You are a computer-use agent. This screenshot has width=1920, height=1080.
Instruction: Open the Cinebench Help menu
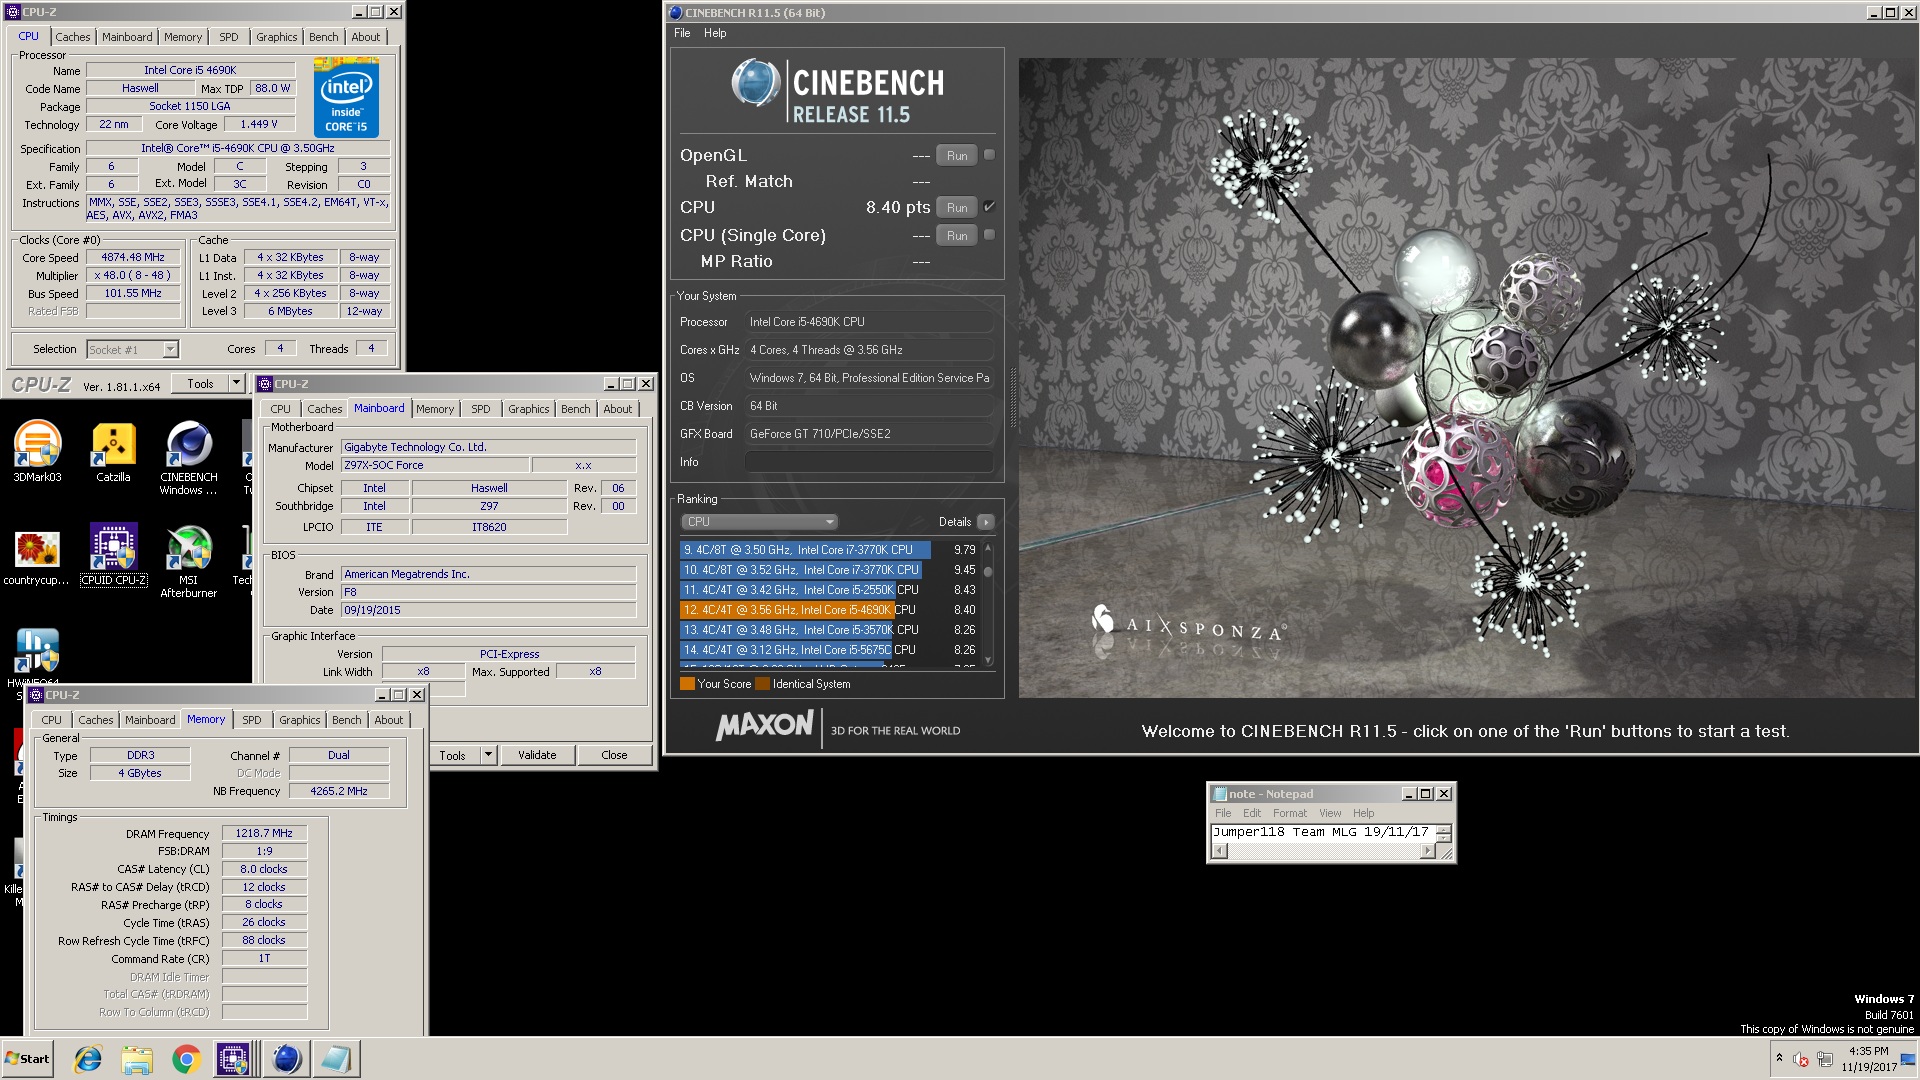715,33
